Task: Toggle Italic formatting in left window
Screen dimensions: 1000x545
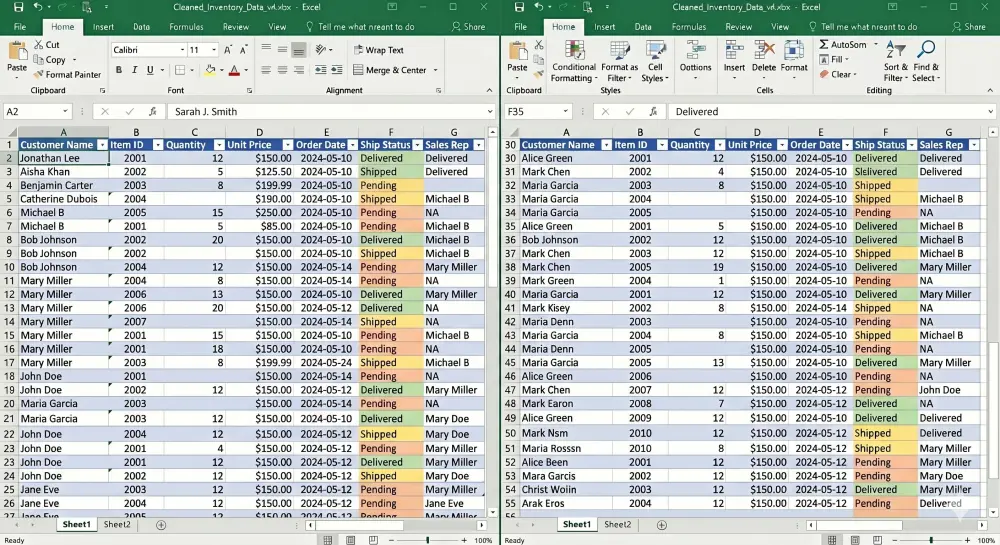Action: (135, 70)
